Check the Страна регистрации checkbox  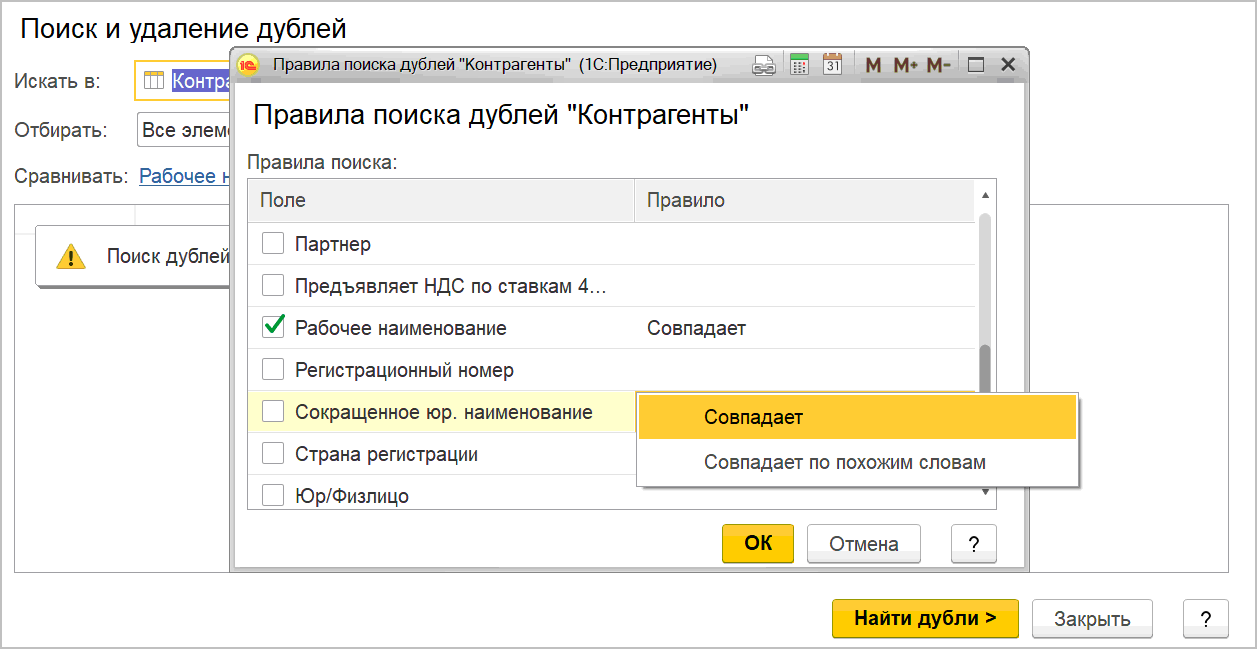(x=273, y=454)
